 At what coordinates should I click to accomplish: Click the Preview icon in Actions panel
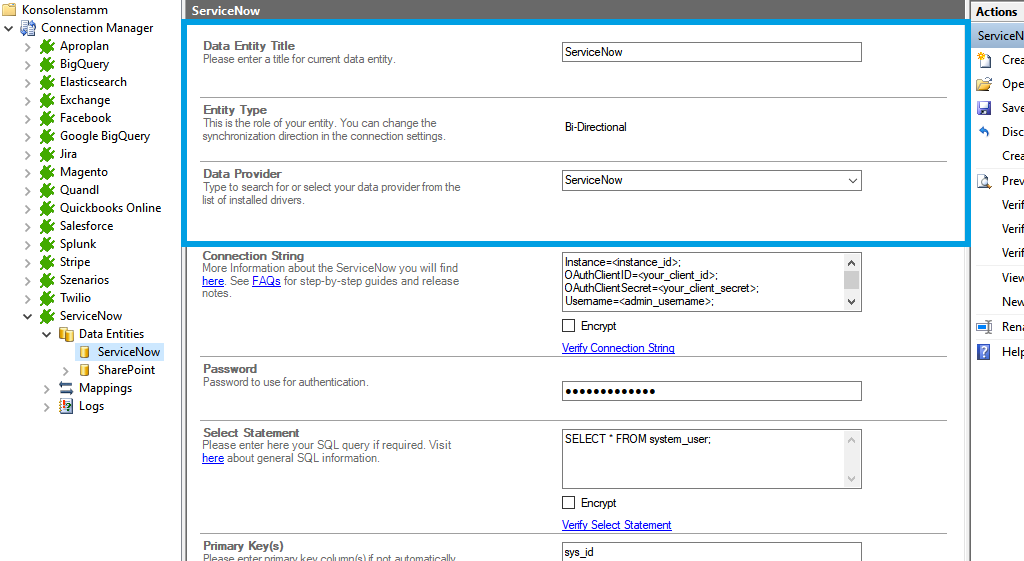(x=984, y=181)
